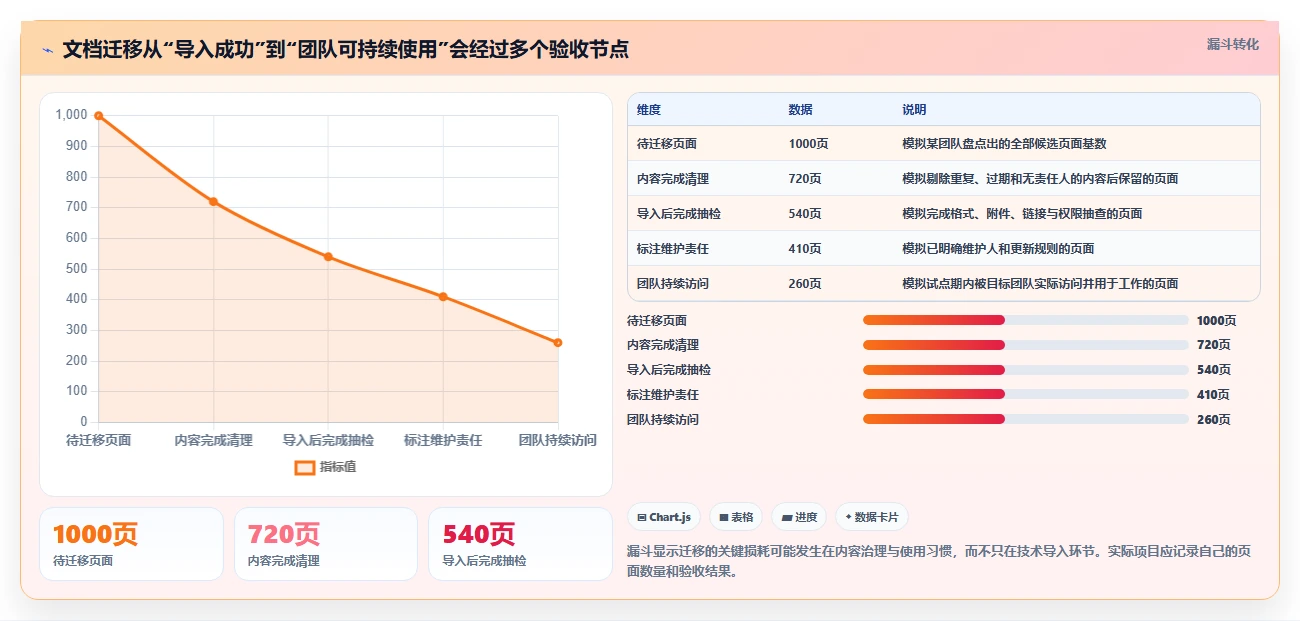Open the 1000页 待迁移页面 stat card

pyautogui.click(x=131, y=544)
